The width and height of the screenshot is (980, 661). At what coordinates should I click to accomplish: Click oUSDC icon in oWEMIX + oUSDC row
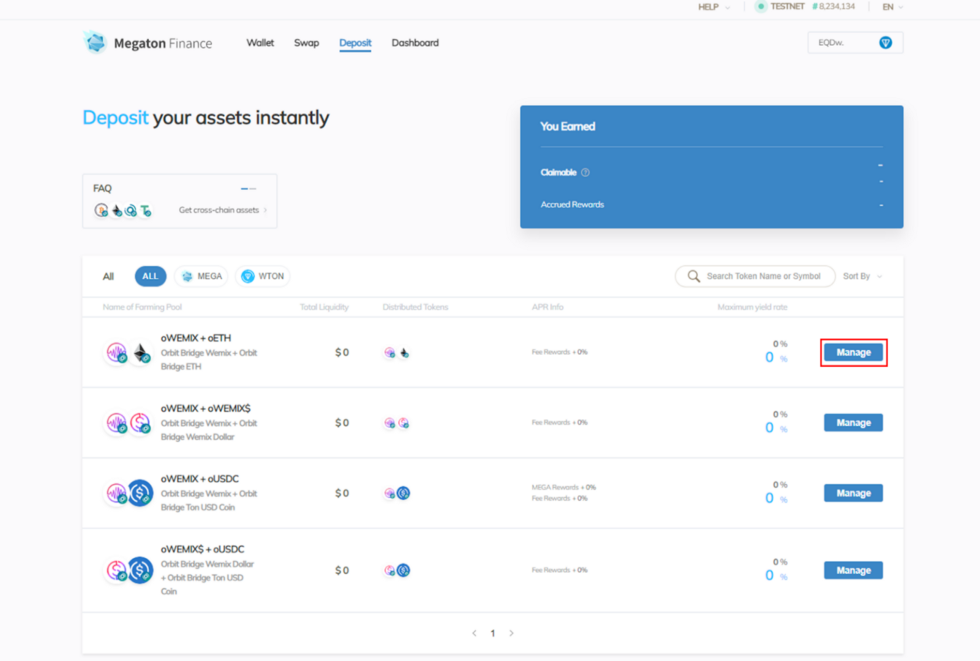140,493
